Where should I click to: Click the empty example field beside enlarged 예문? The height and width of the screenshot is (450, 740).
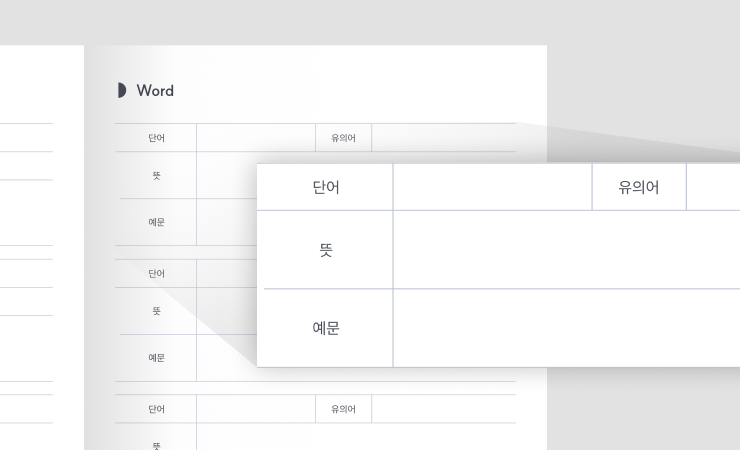tap(566, 328)
